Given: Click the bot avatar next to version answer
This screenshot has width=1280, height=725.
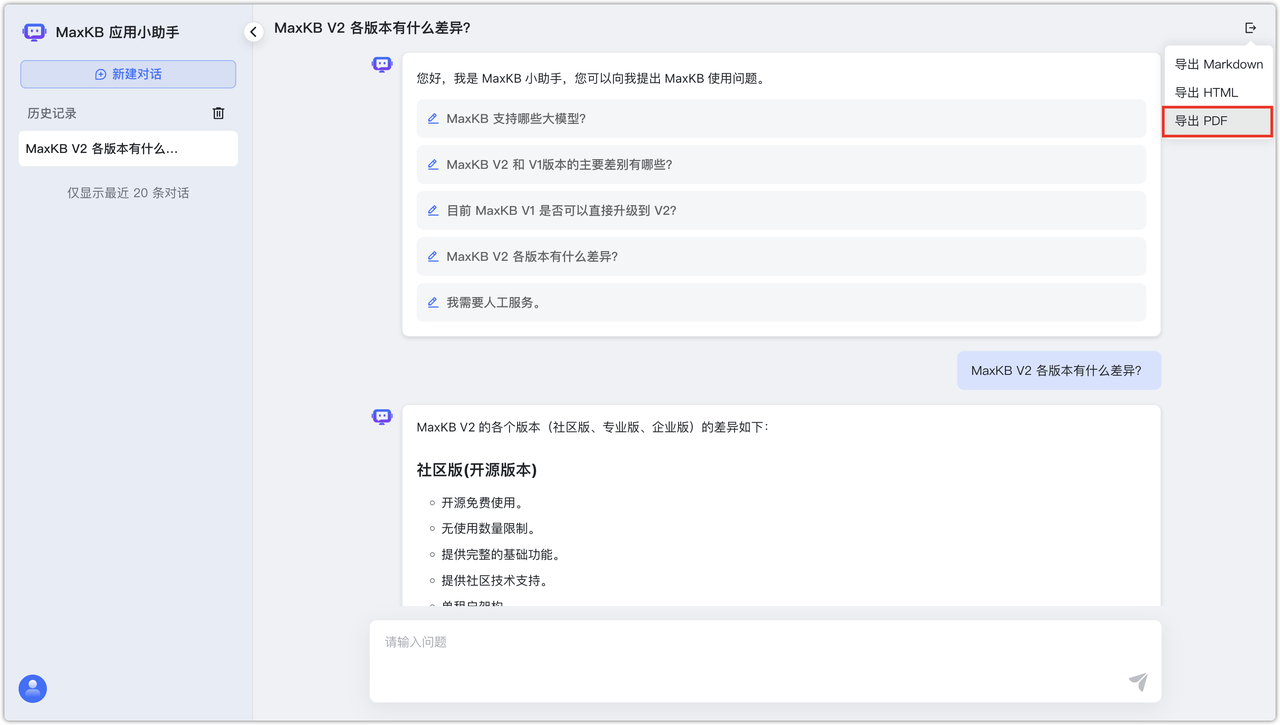Looking at the screenshot, I should click(382, 416).
